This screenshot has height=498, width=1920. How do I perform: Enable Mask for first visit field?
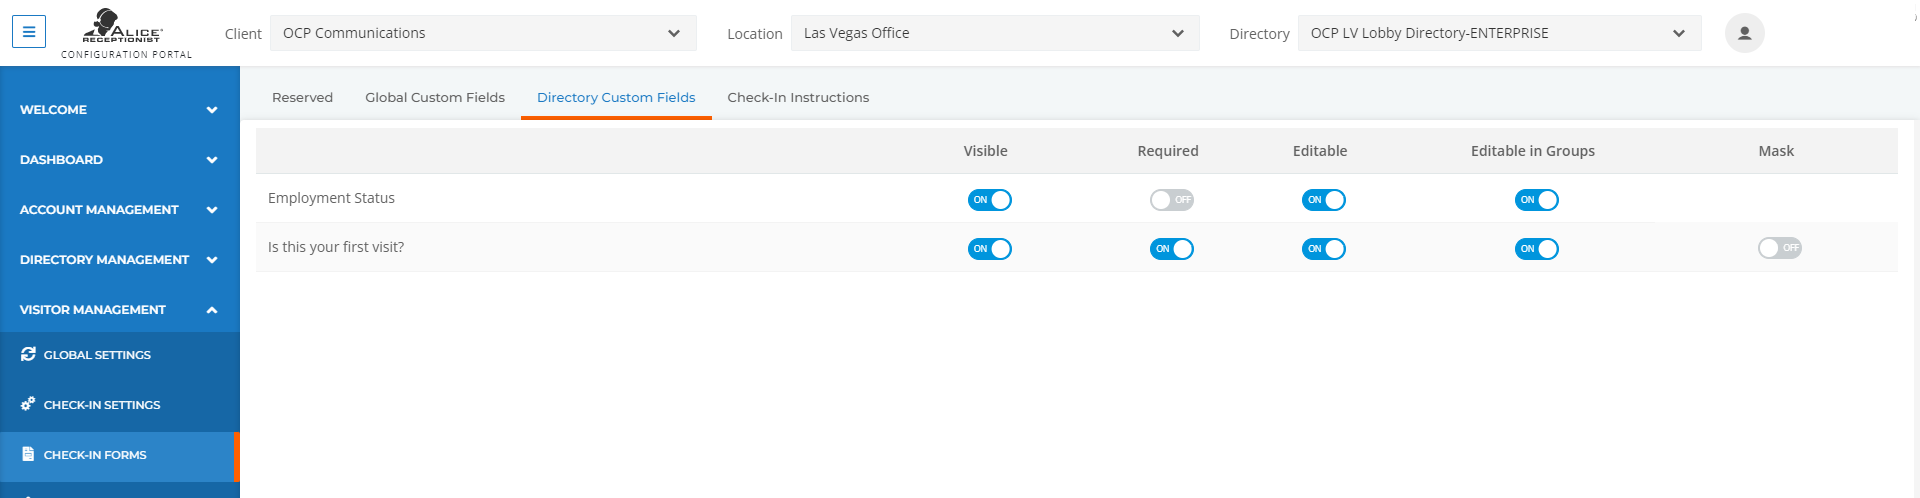tap(1779, 248)
